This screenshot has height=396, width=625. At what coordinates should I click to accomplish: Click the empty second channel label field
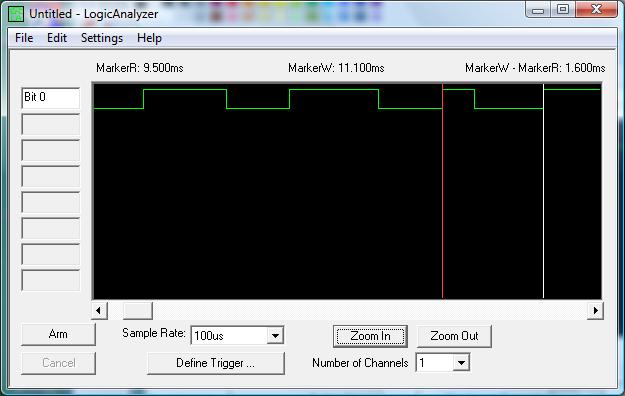pyautogui.click(x=51, y=124)
